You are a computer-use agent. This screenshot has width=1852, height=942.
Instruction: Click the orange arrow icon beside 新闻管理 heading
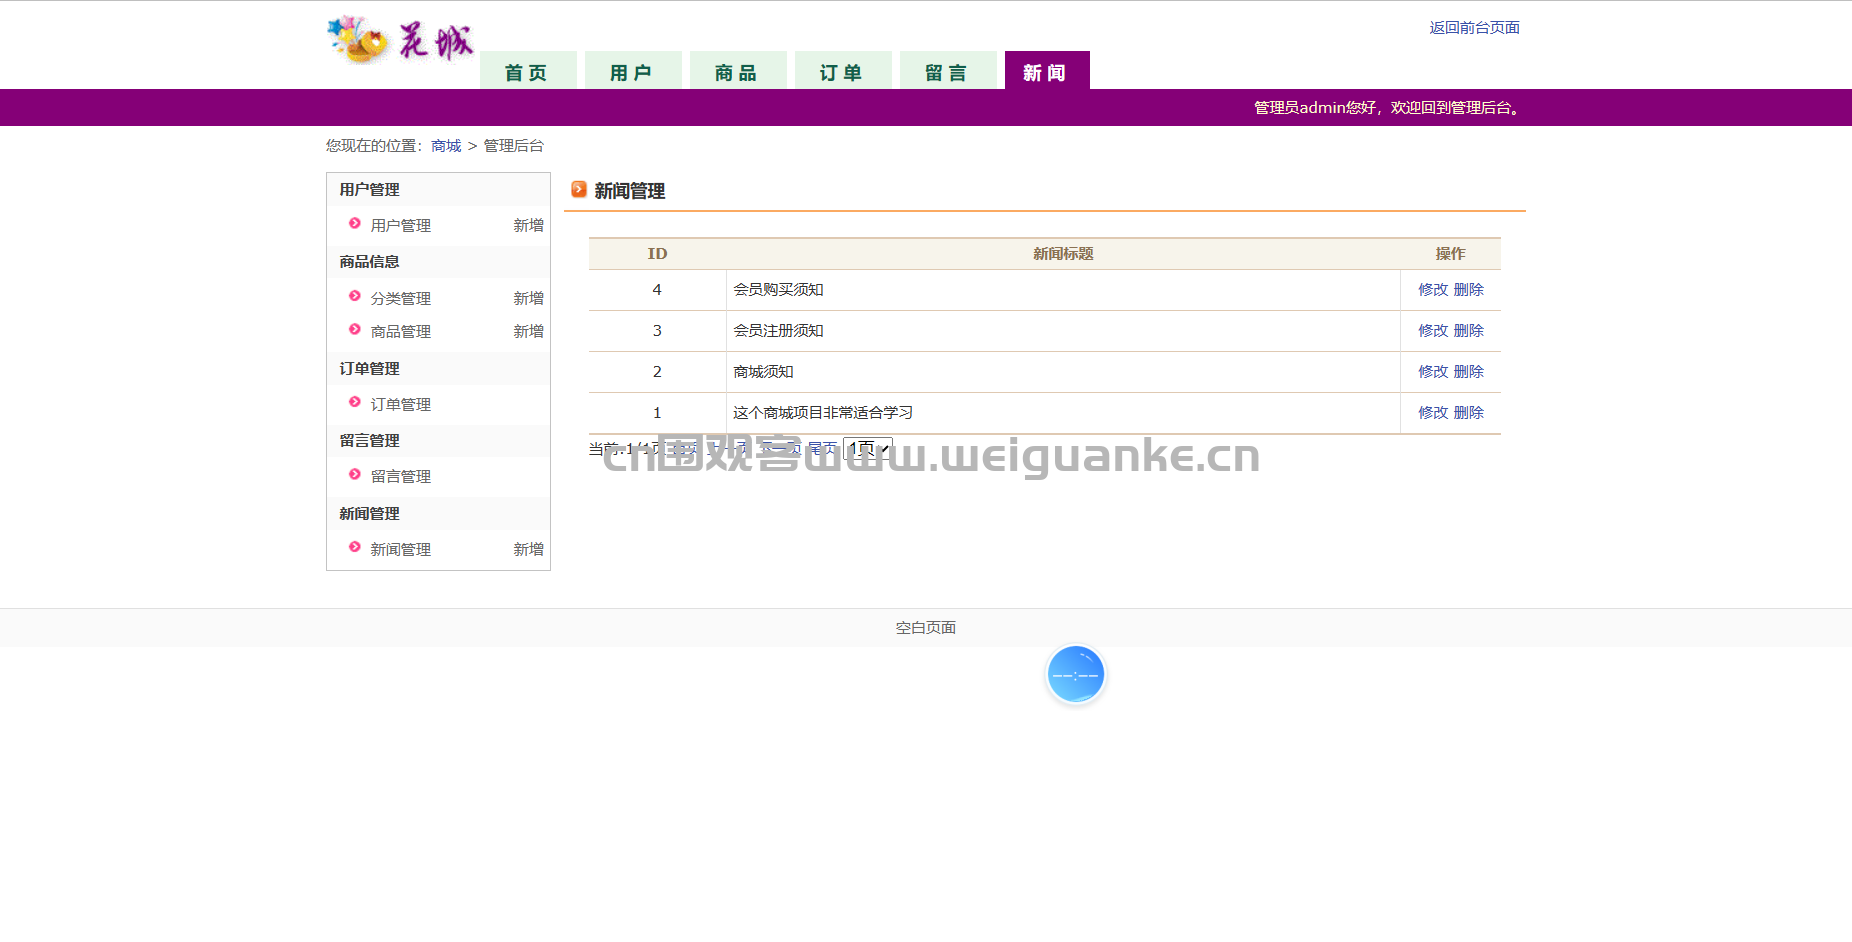[578, 189]
